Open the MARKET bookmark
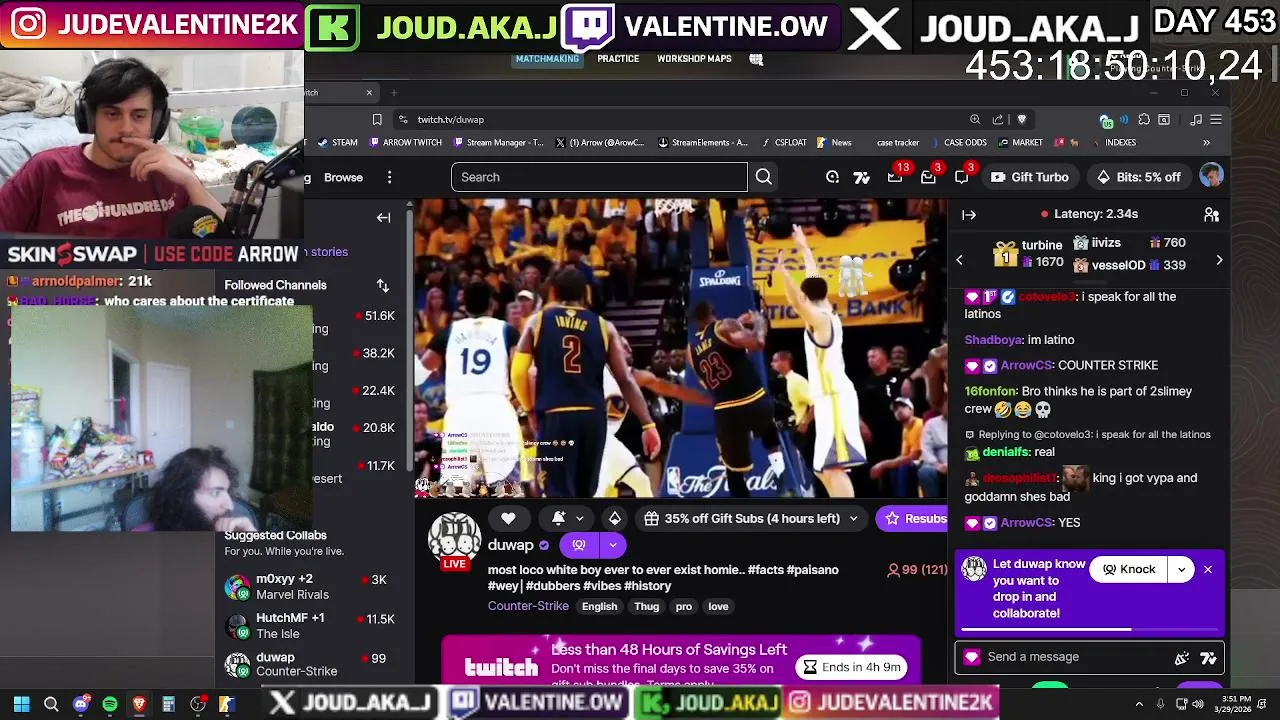Viewport: 1280px width, 720px height. pos(1019,143)
